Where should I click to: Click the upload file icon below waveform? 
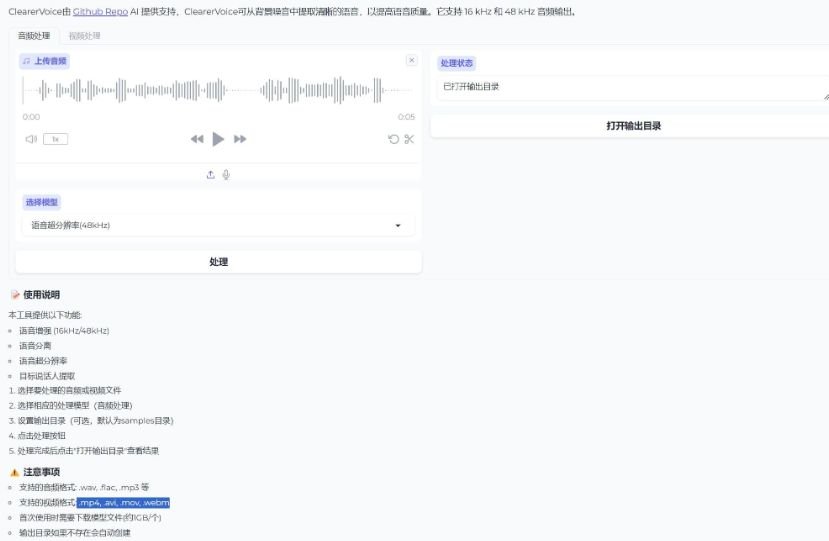(210, 174)
